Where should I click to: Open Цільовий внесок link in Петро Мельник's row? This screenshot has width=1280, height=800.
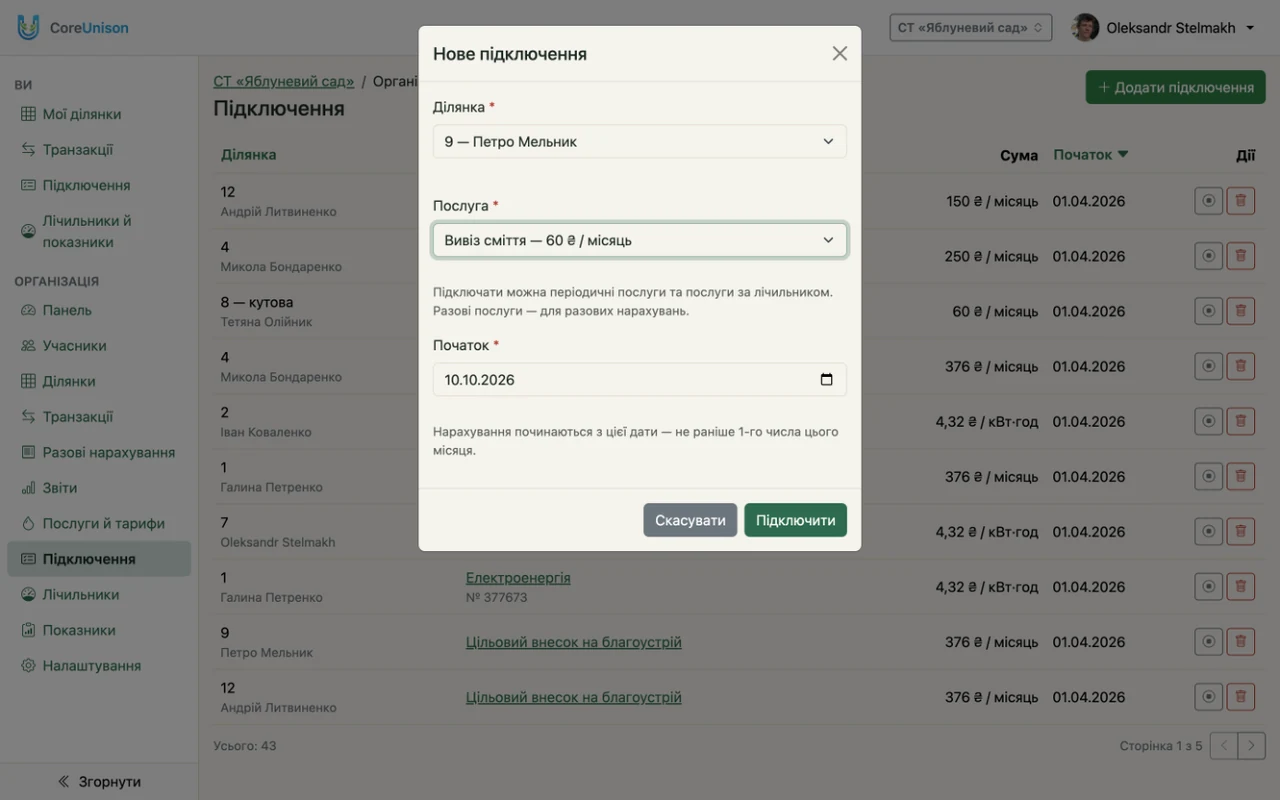(x=574, y=642)
